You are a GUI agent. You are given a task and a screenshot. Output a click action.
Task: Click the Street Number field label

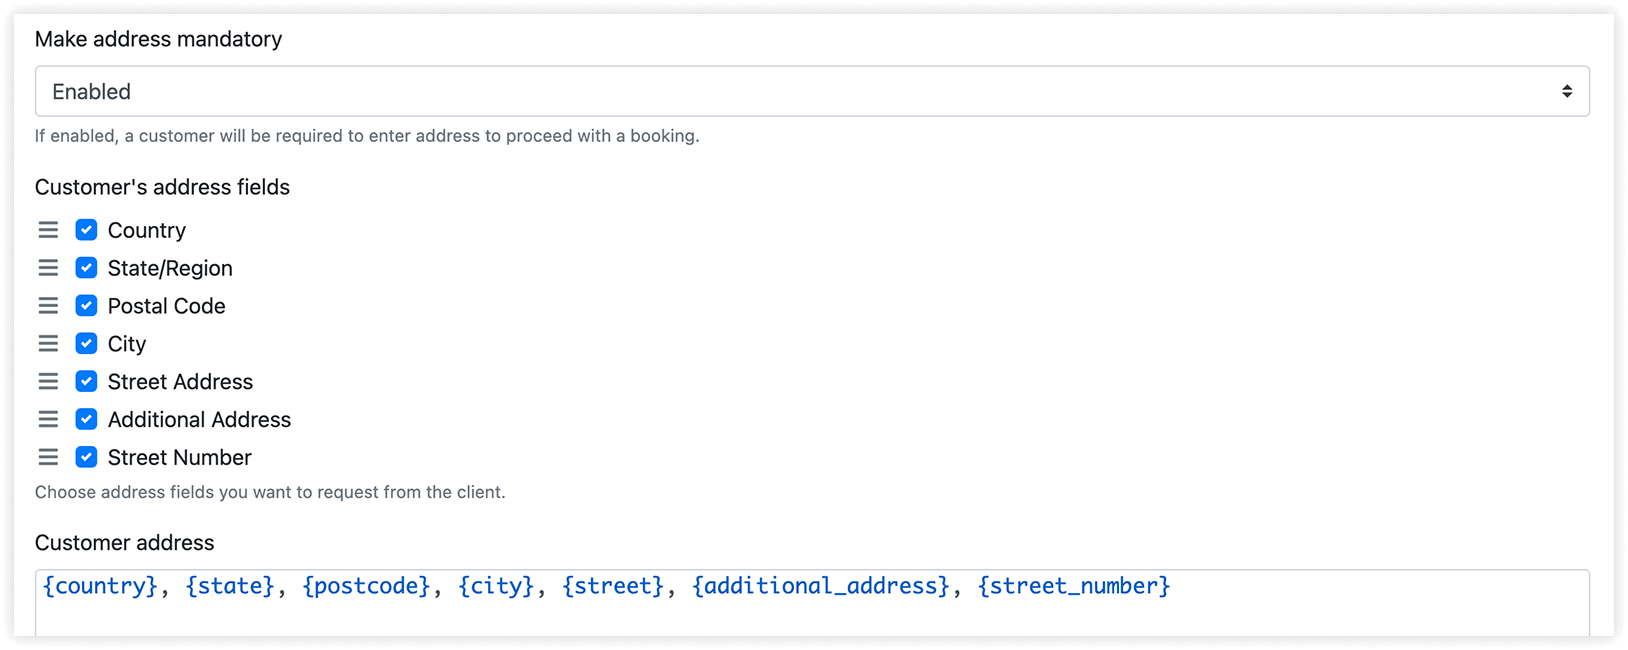tap(180, 457)
